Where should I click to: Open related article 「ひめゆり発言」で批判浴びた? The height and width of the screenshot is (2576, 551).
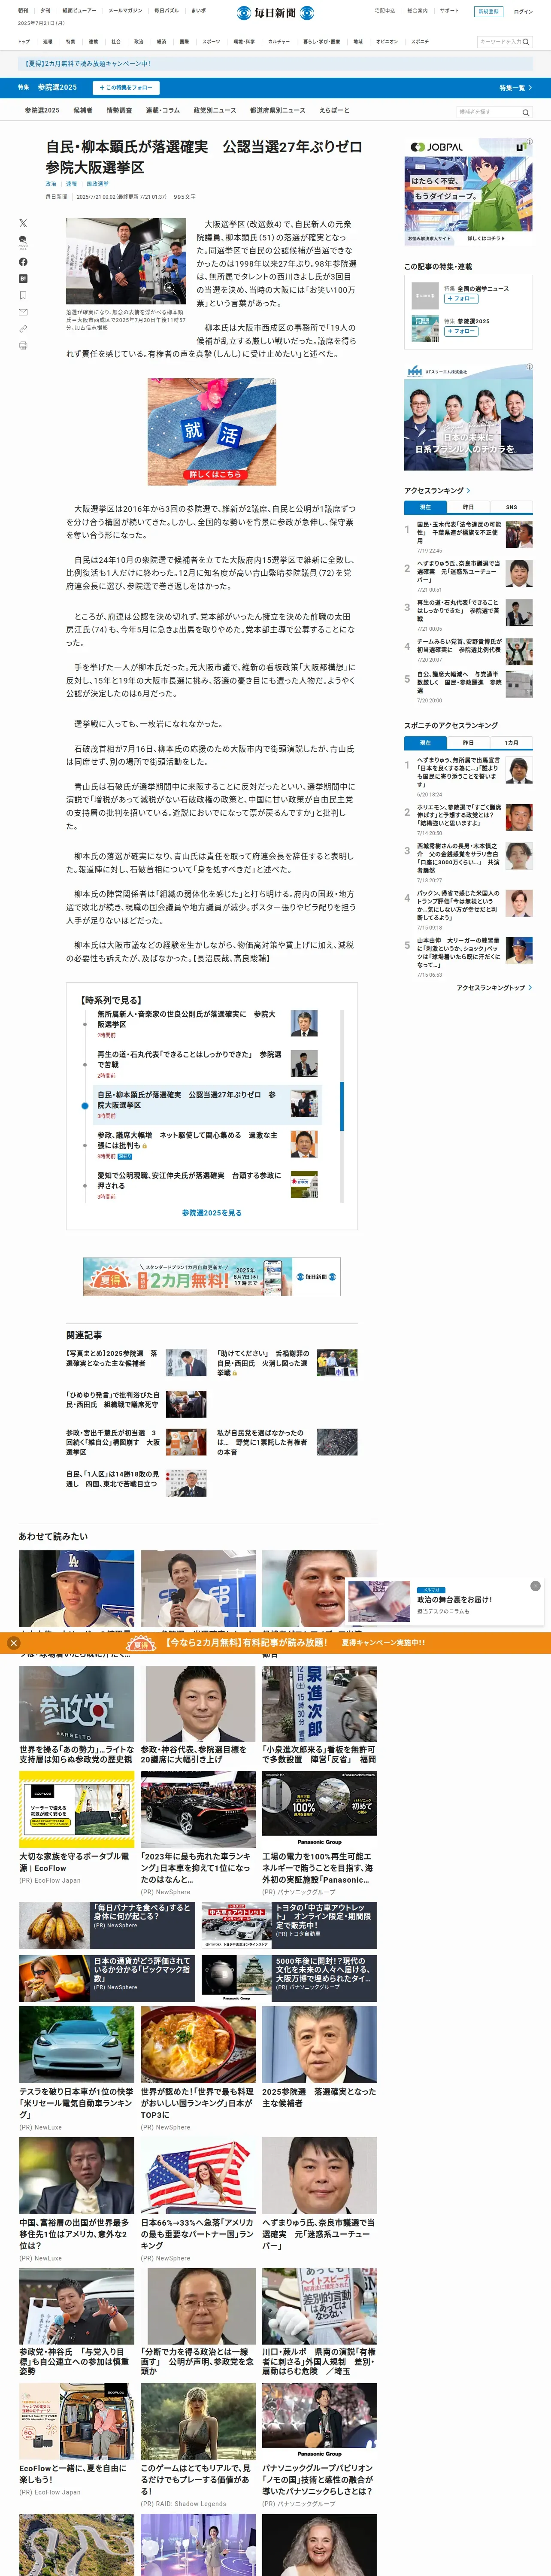point(112,1400)
